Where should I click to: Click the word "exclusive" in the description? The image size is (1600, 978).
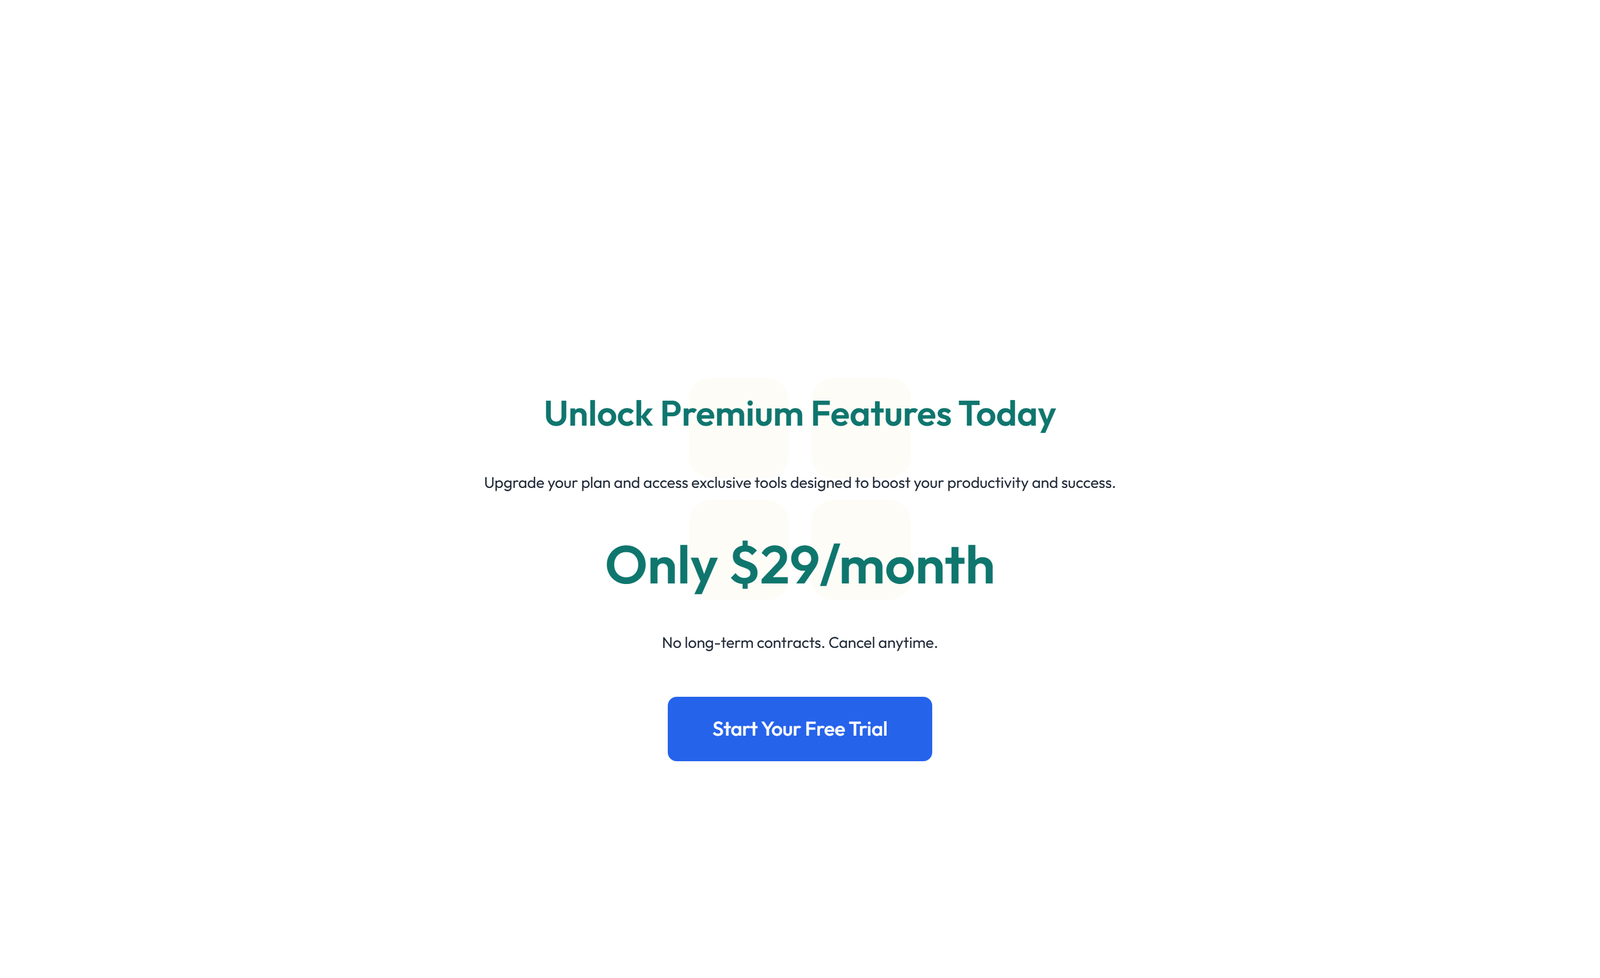720,483
